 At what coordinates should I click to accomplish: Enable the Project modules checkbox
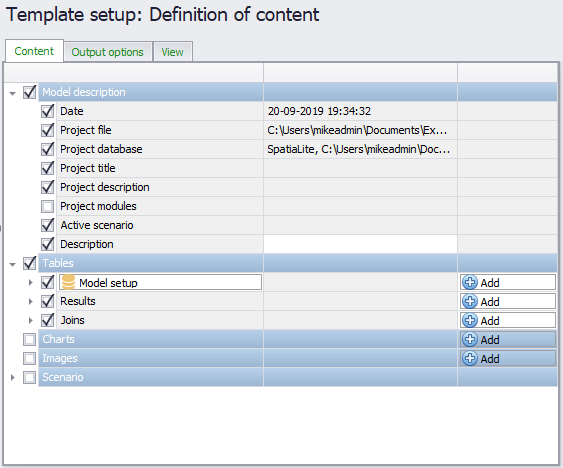(47, 207)
